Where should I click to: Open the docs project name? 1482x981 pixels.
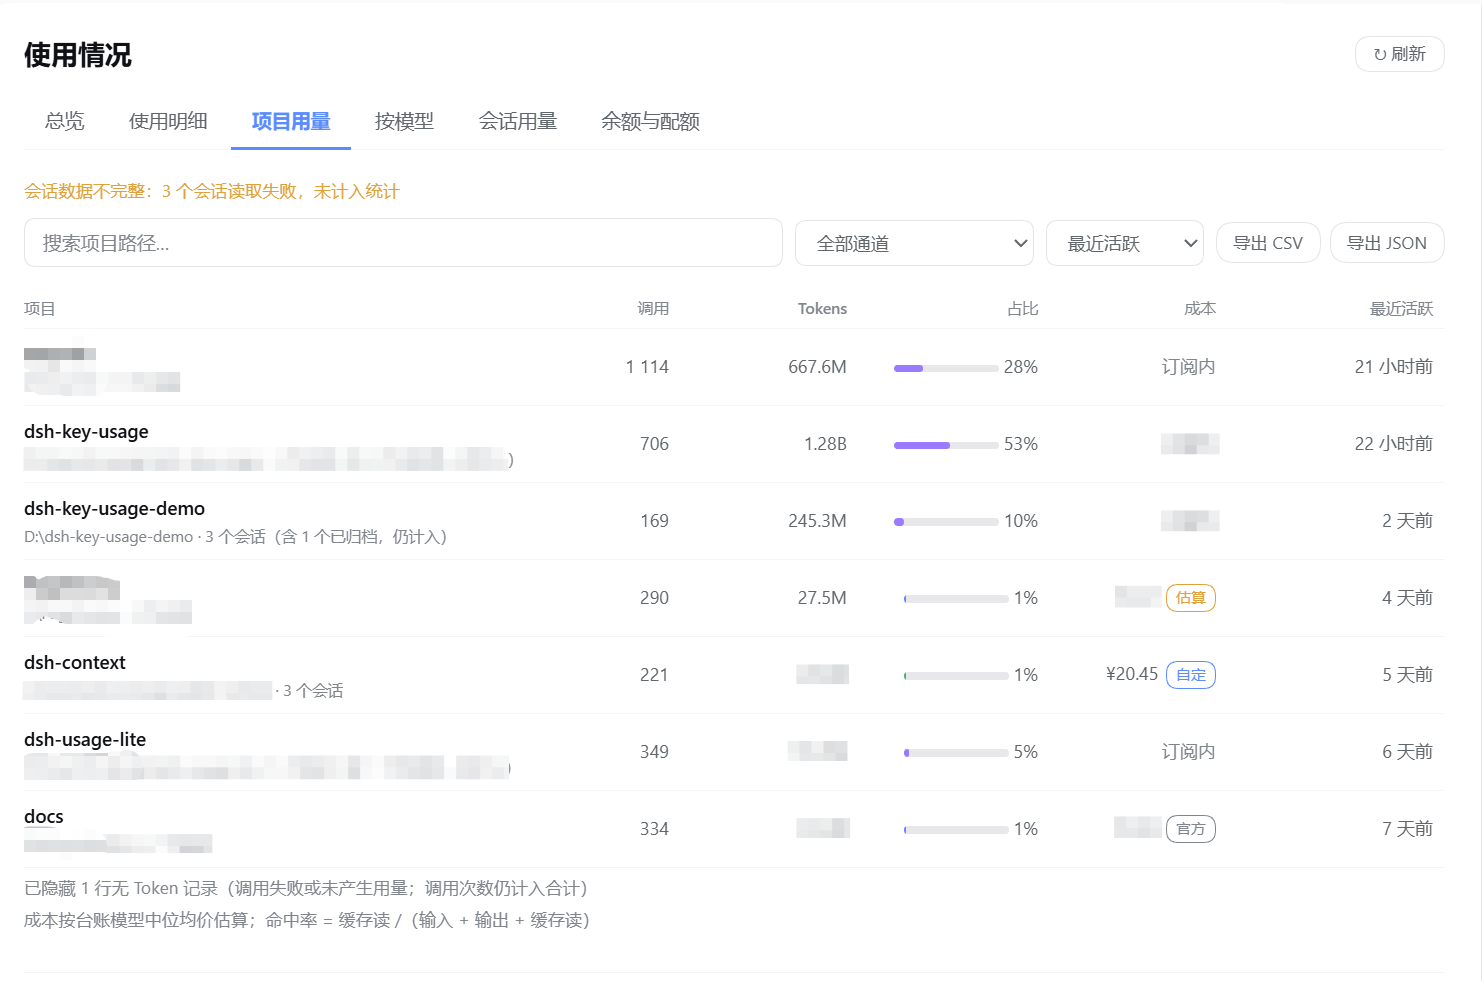coord(44,817)
